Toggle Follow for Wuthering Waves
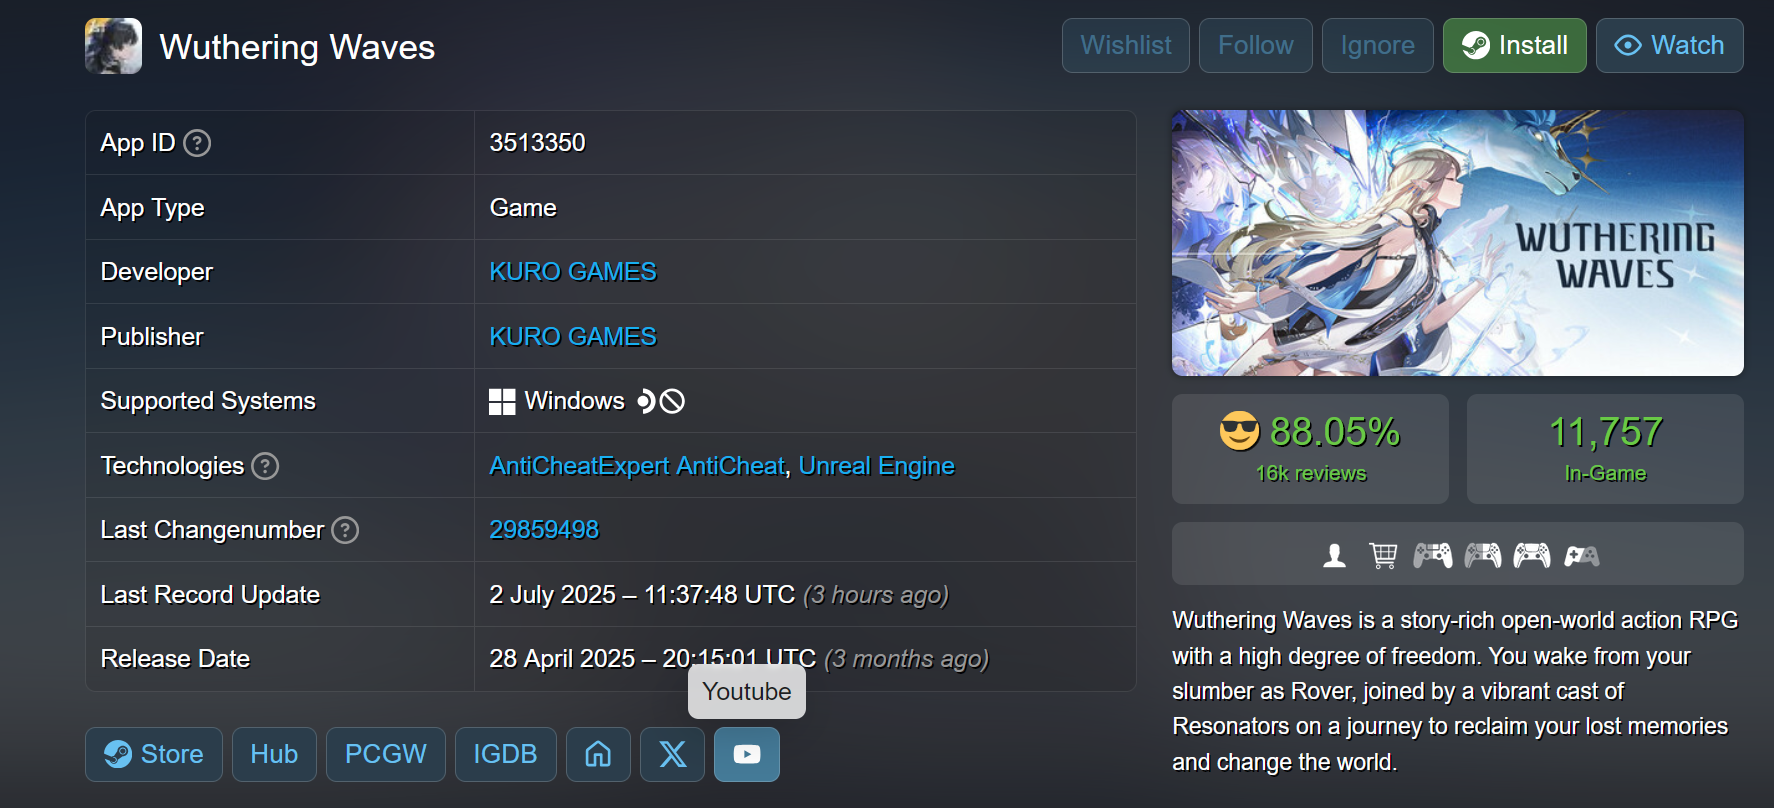 point(1256,45)
